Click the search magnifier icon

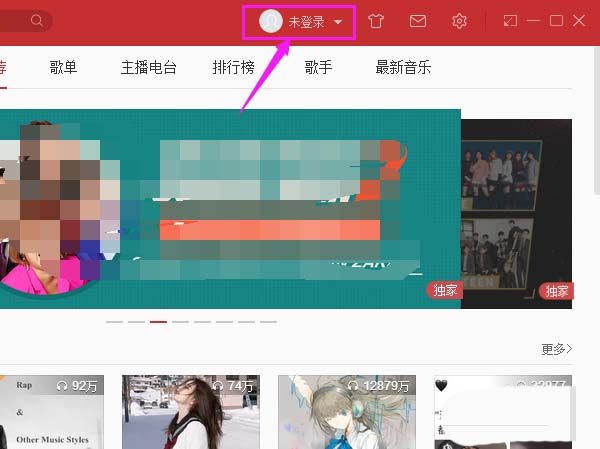(x=37, y=20)
